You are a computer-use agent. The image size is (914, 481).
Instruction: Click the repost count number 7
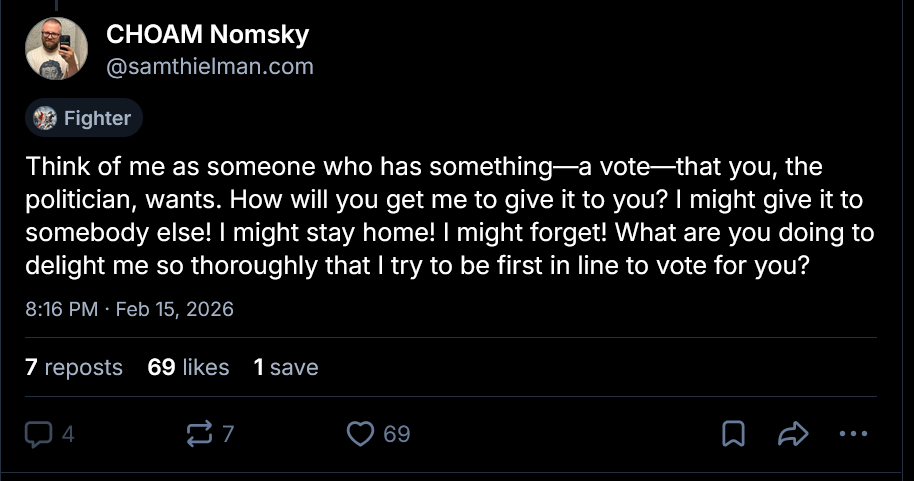228,434
